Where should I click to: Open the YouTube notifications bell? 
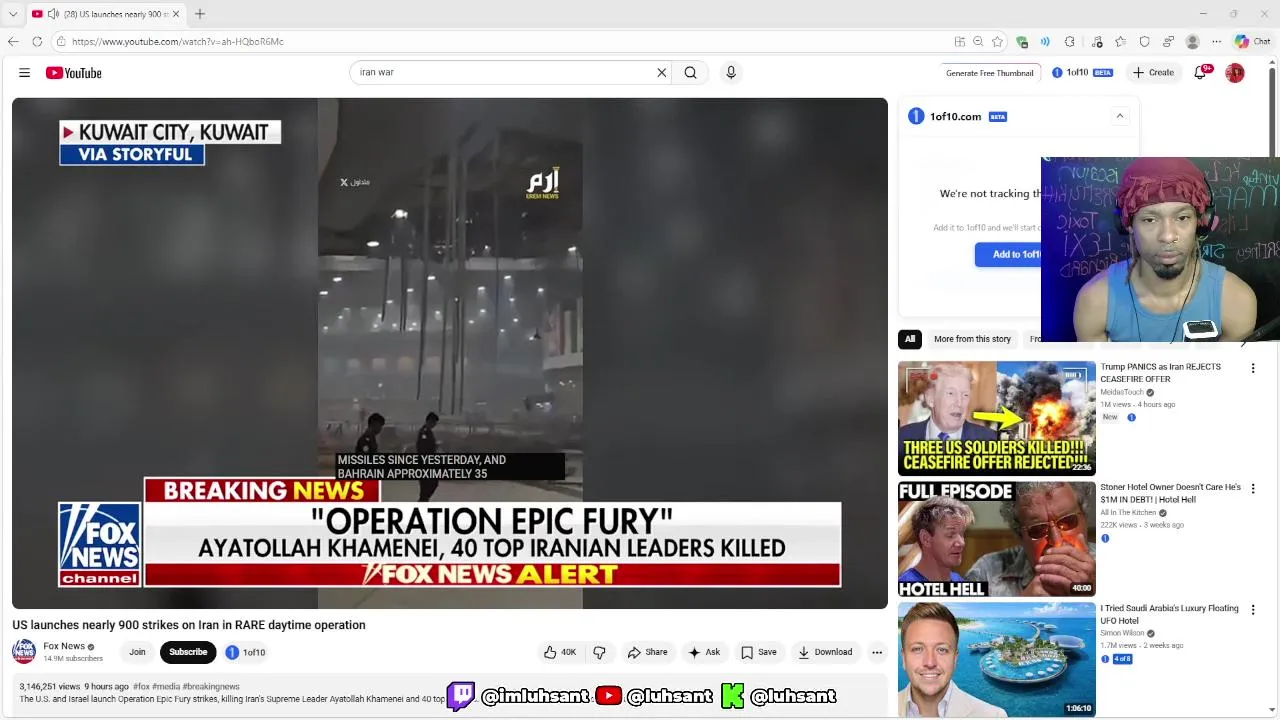pos(1200,73)
